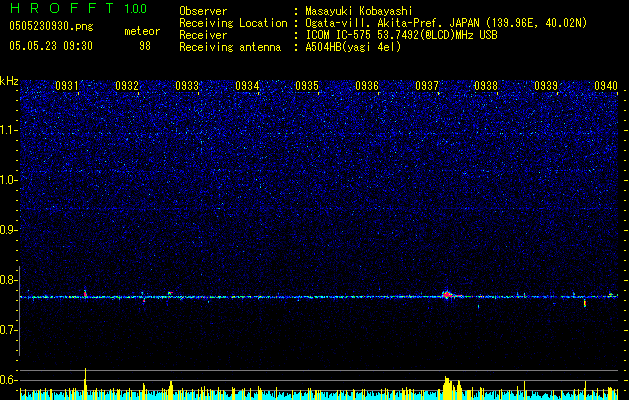Click the antenna A504HB(yagi 4el) text
This screenshot has height=400, width=629.
[x=353, y=47]
